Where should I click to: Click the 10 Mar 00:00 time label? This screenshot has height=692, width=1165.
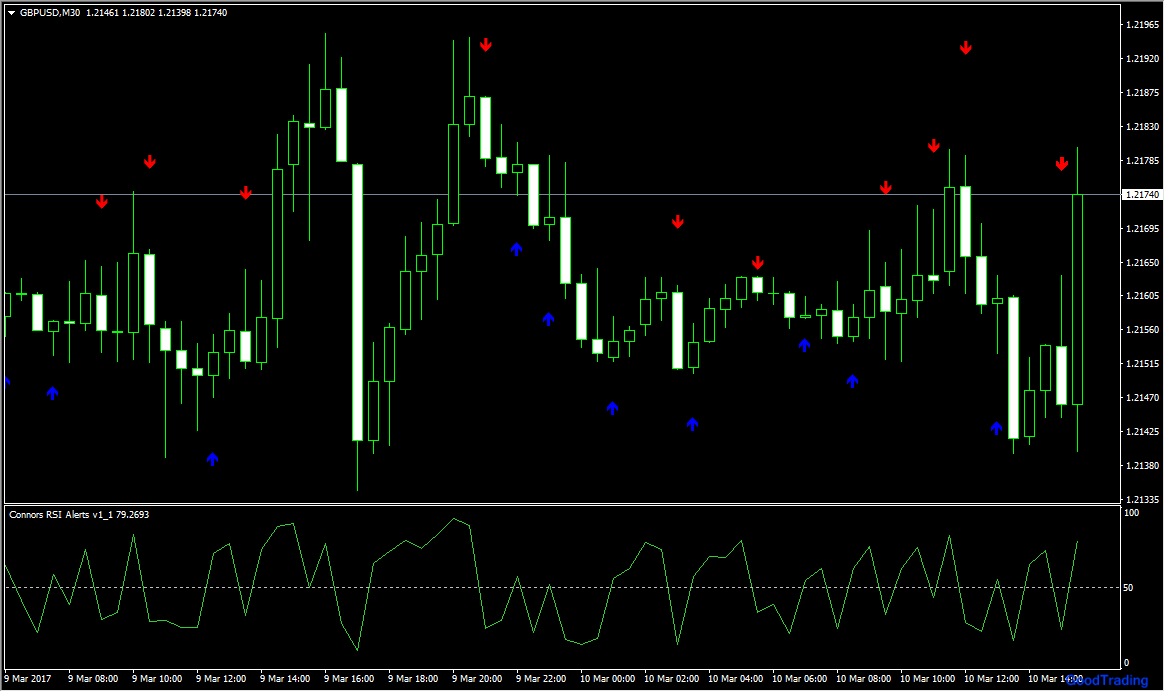click(607, 679)
